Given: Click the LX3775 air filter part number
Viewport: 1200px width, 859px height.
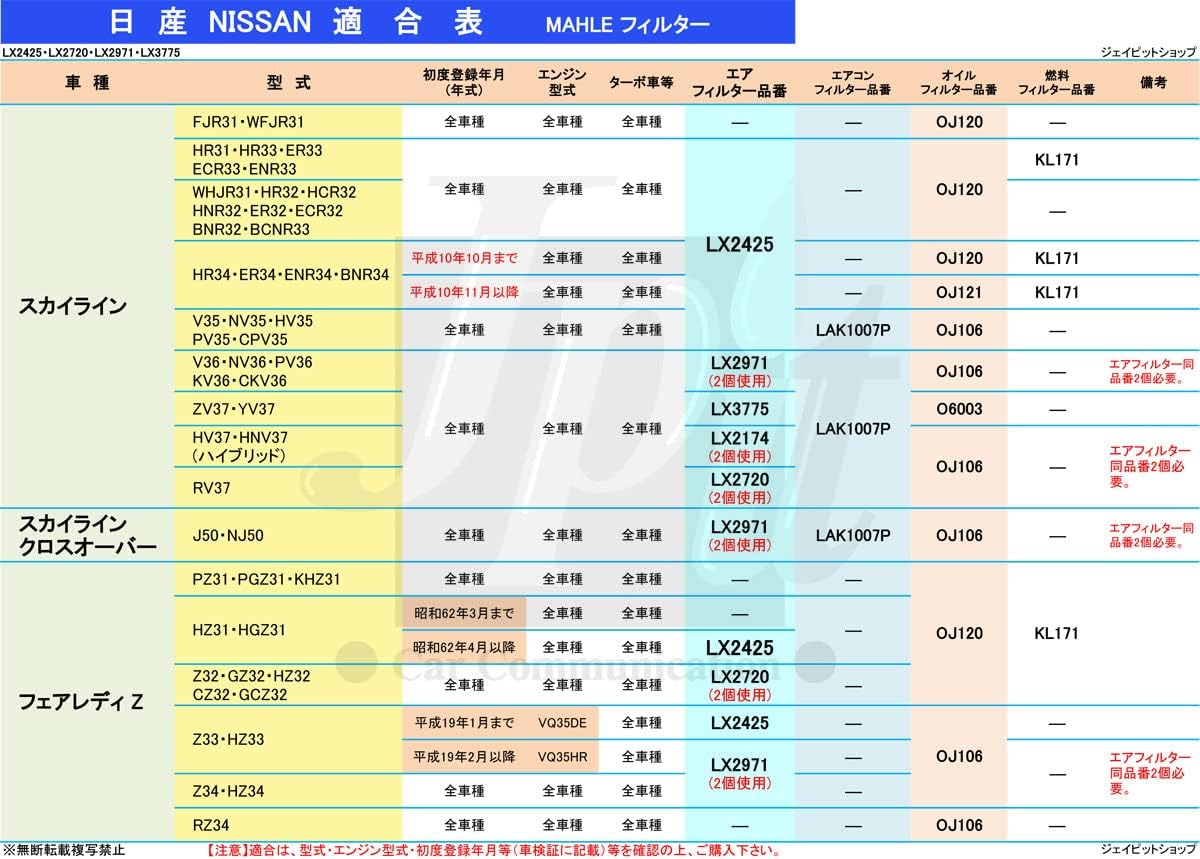Looking at the screenshot, I should point(740,409).
